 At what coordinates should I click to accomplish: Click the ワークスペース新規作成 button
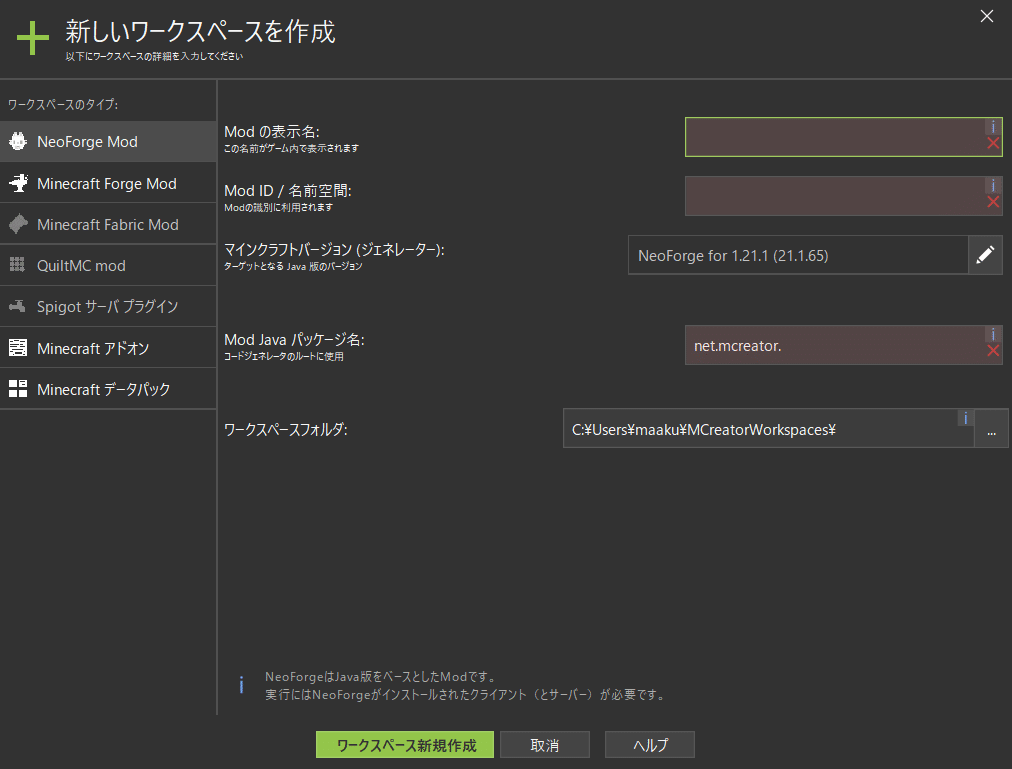pos(405,744)
